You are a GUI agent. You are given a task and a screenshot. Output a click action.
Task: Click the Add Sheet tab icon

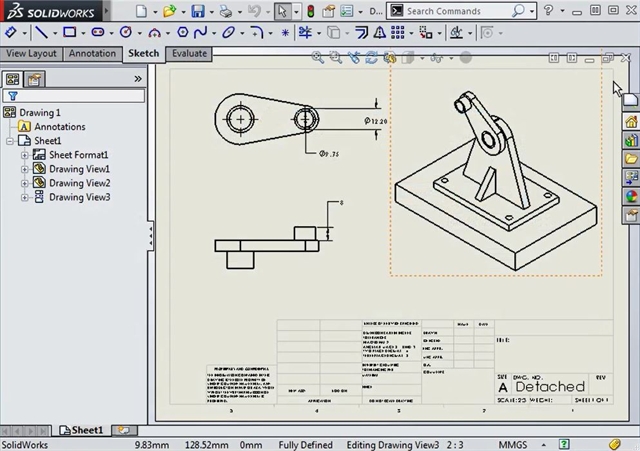tap(124, 430)
